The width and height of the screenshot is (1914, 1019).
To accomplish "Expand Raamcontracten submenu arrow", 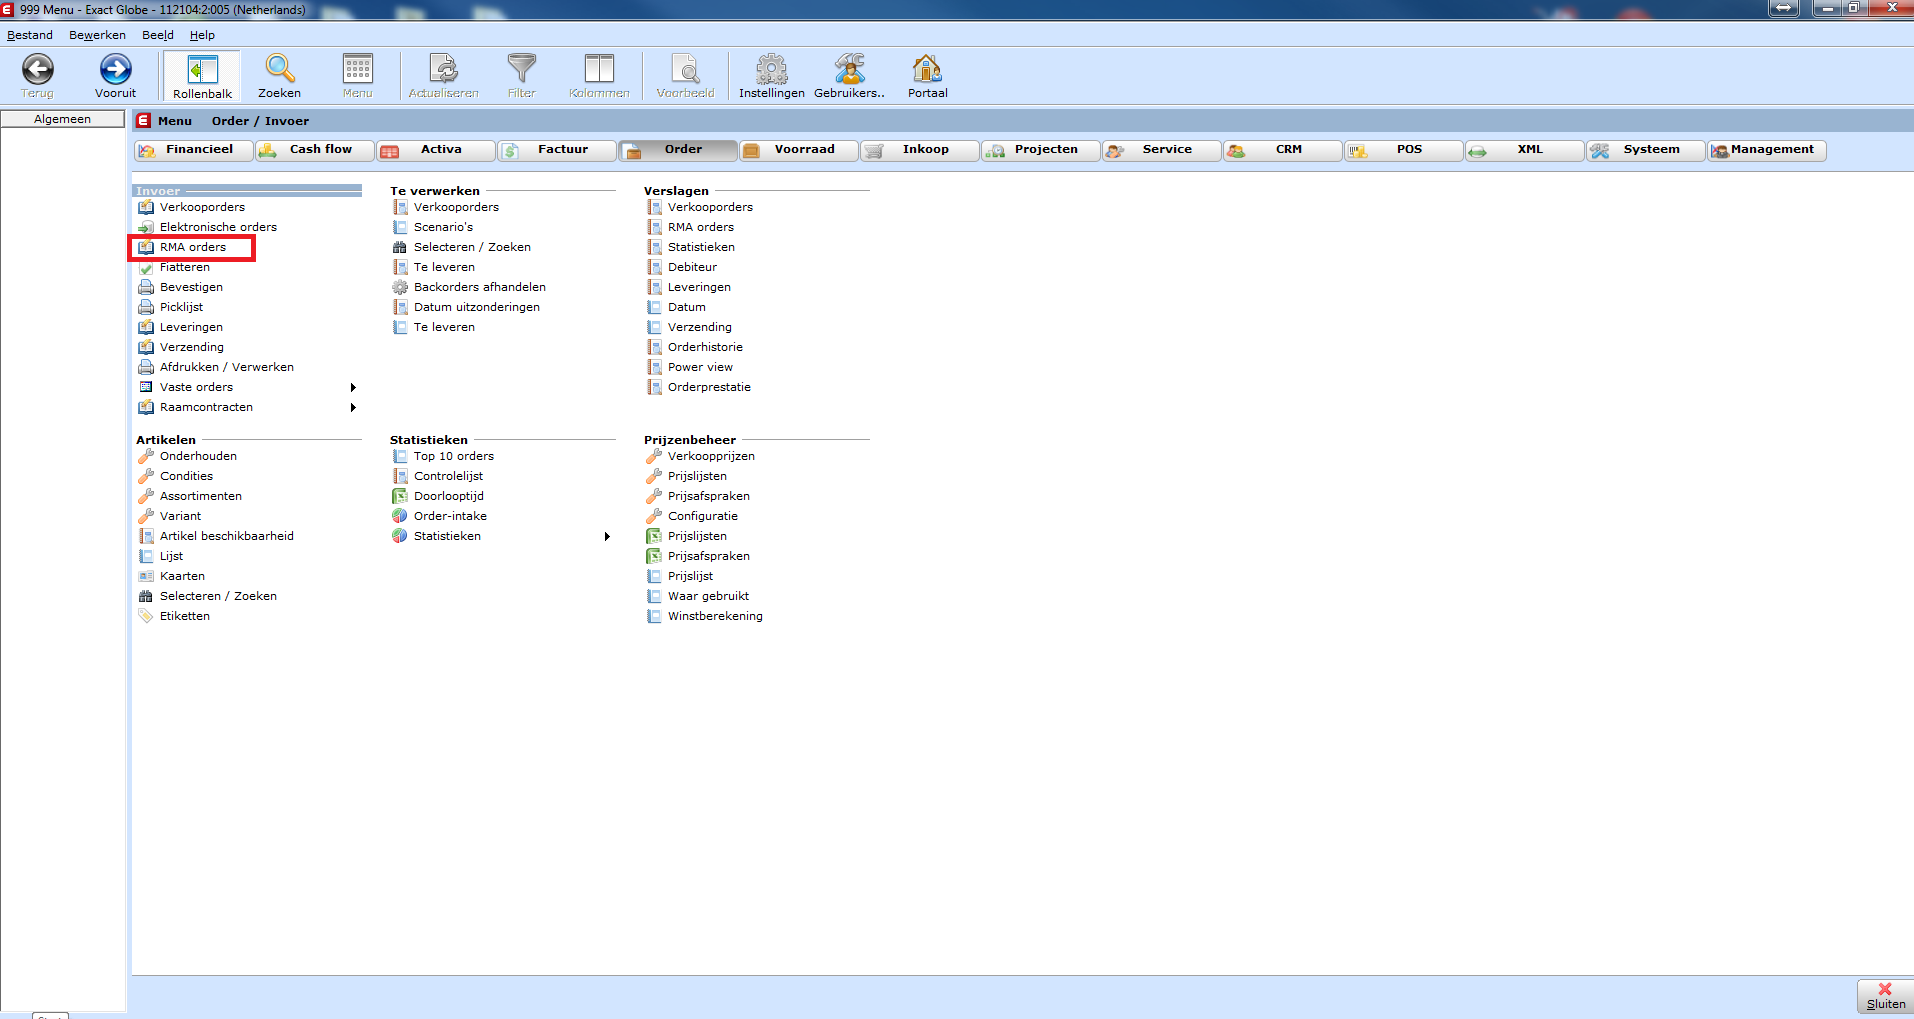I will point(353,407).
